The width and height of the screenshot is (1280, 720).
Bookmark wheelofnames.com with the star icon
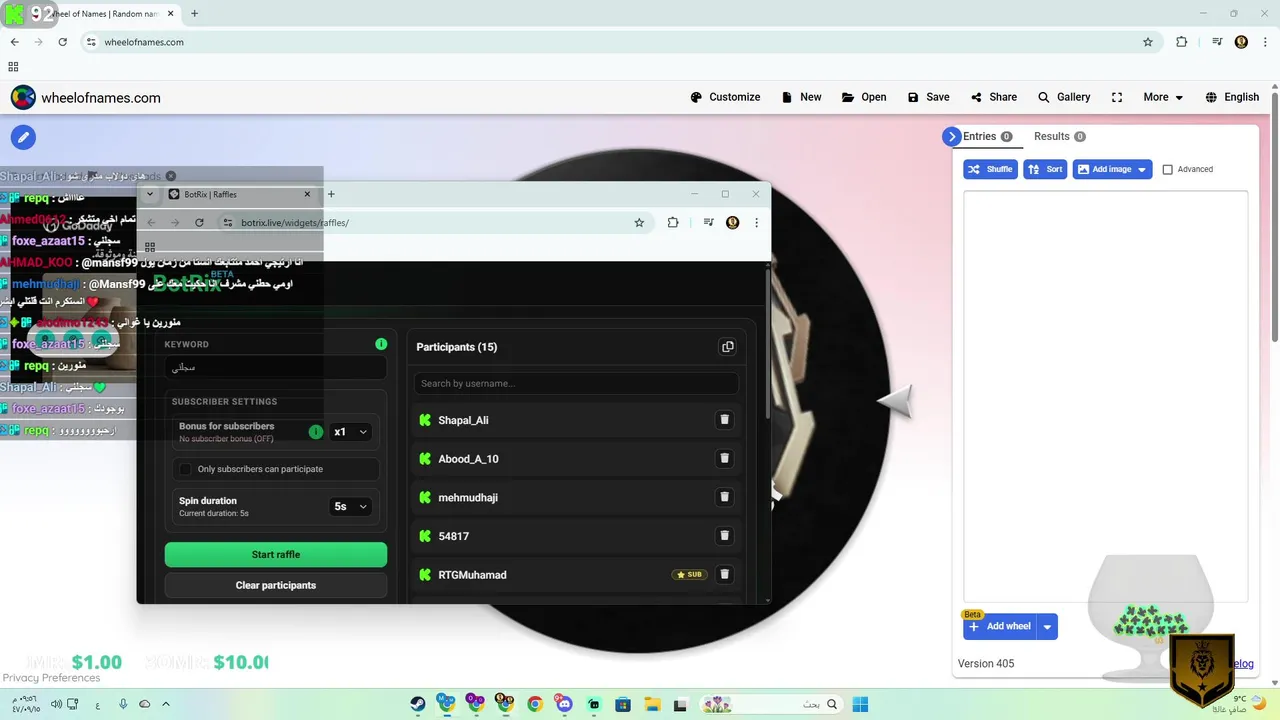[x=1148, y=42]
